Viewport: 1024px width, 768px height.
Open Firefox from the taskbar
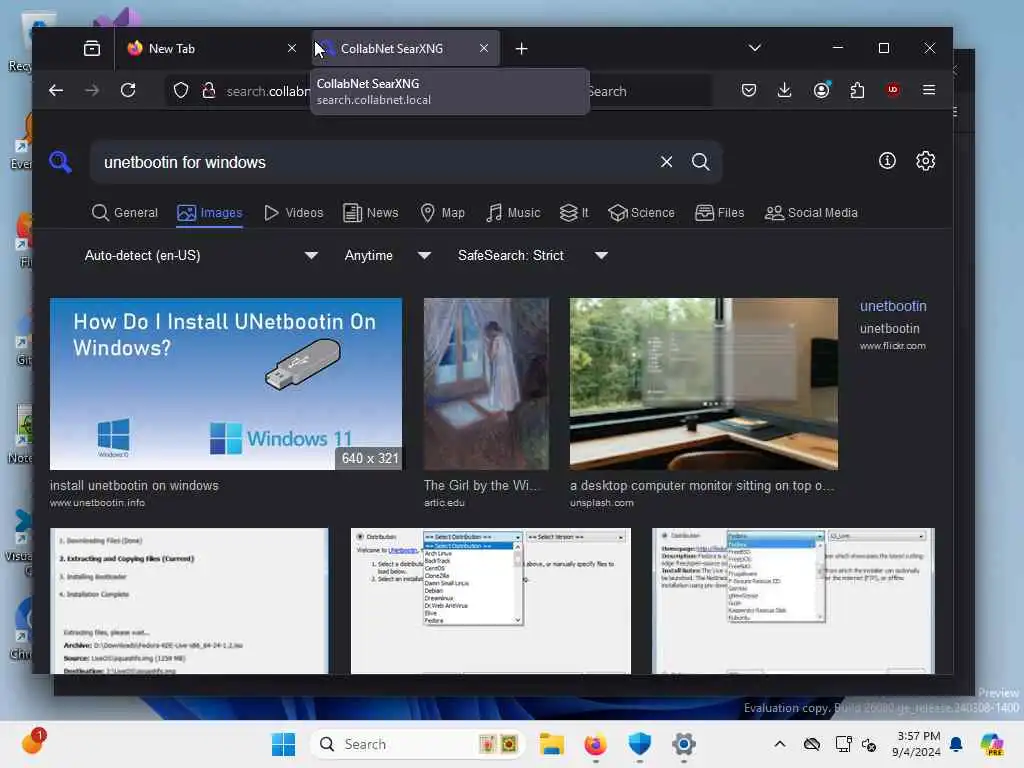point(595,744)
